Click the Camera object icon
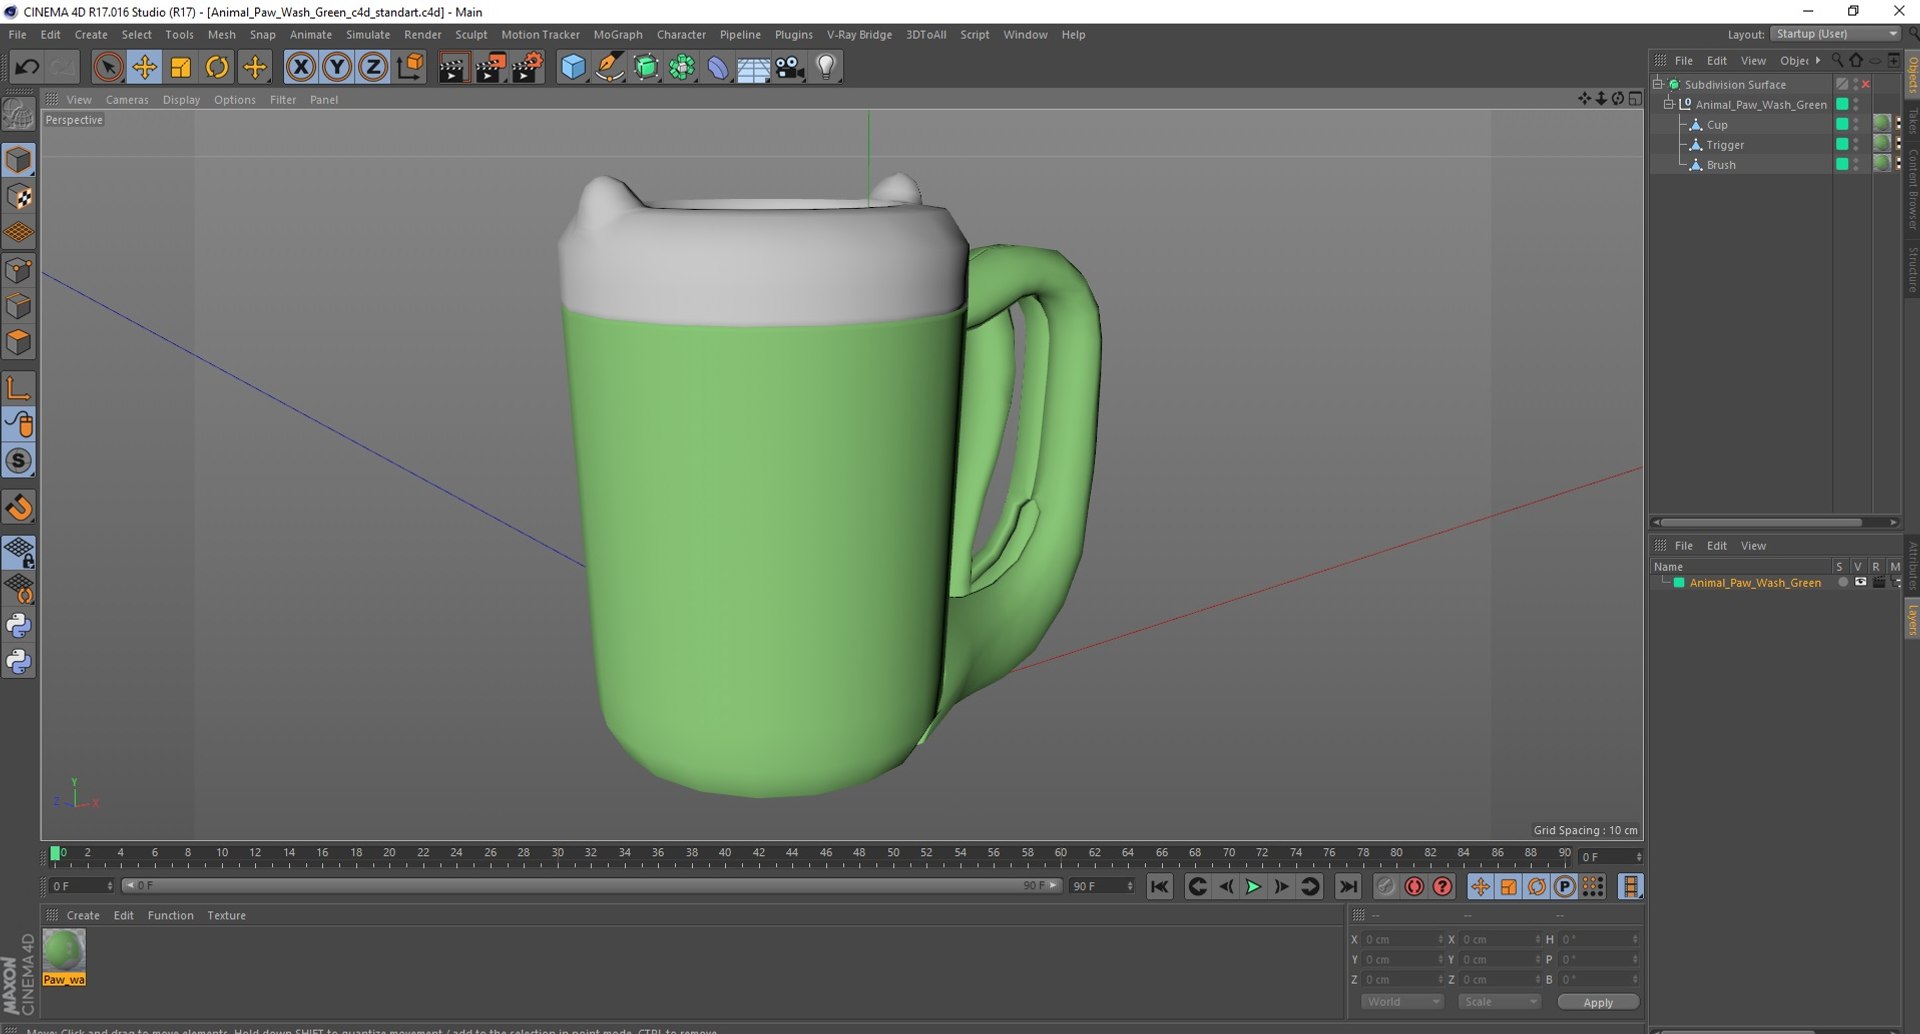The height and width of the screenshot is (1034, 1920). (x=790, y=67)
